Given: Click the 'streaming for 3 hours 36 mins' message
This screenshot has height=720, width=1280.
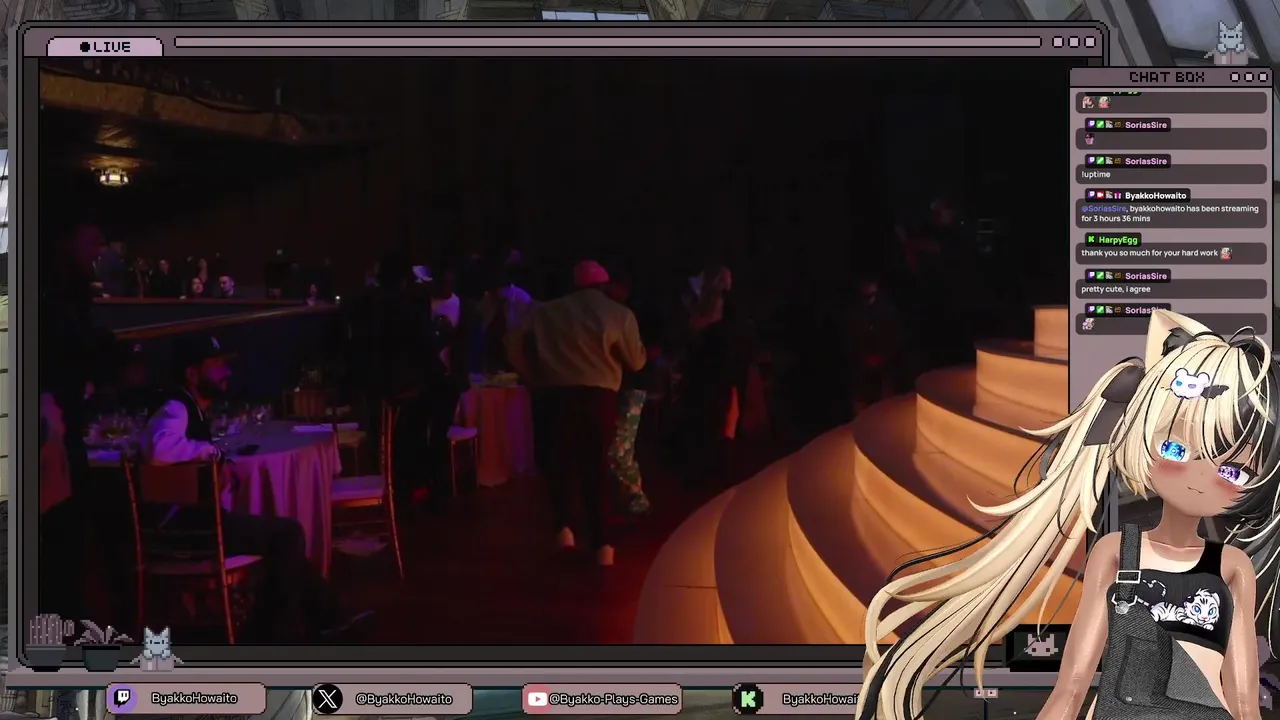Looking at the screenshot, I should click(x=1170, y=214).
